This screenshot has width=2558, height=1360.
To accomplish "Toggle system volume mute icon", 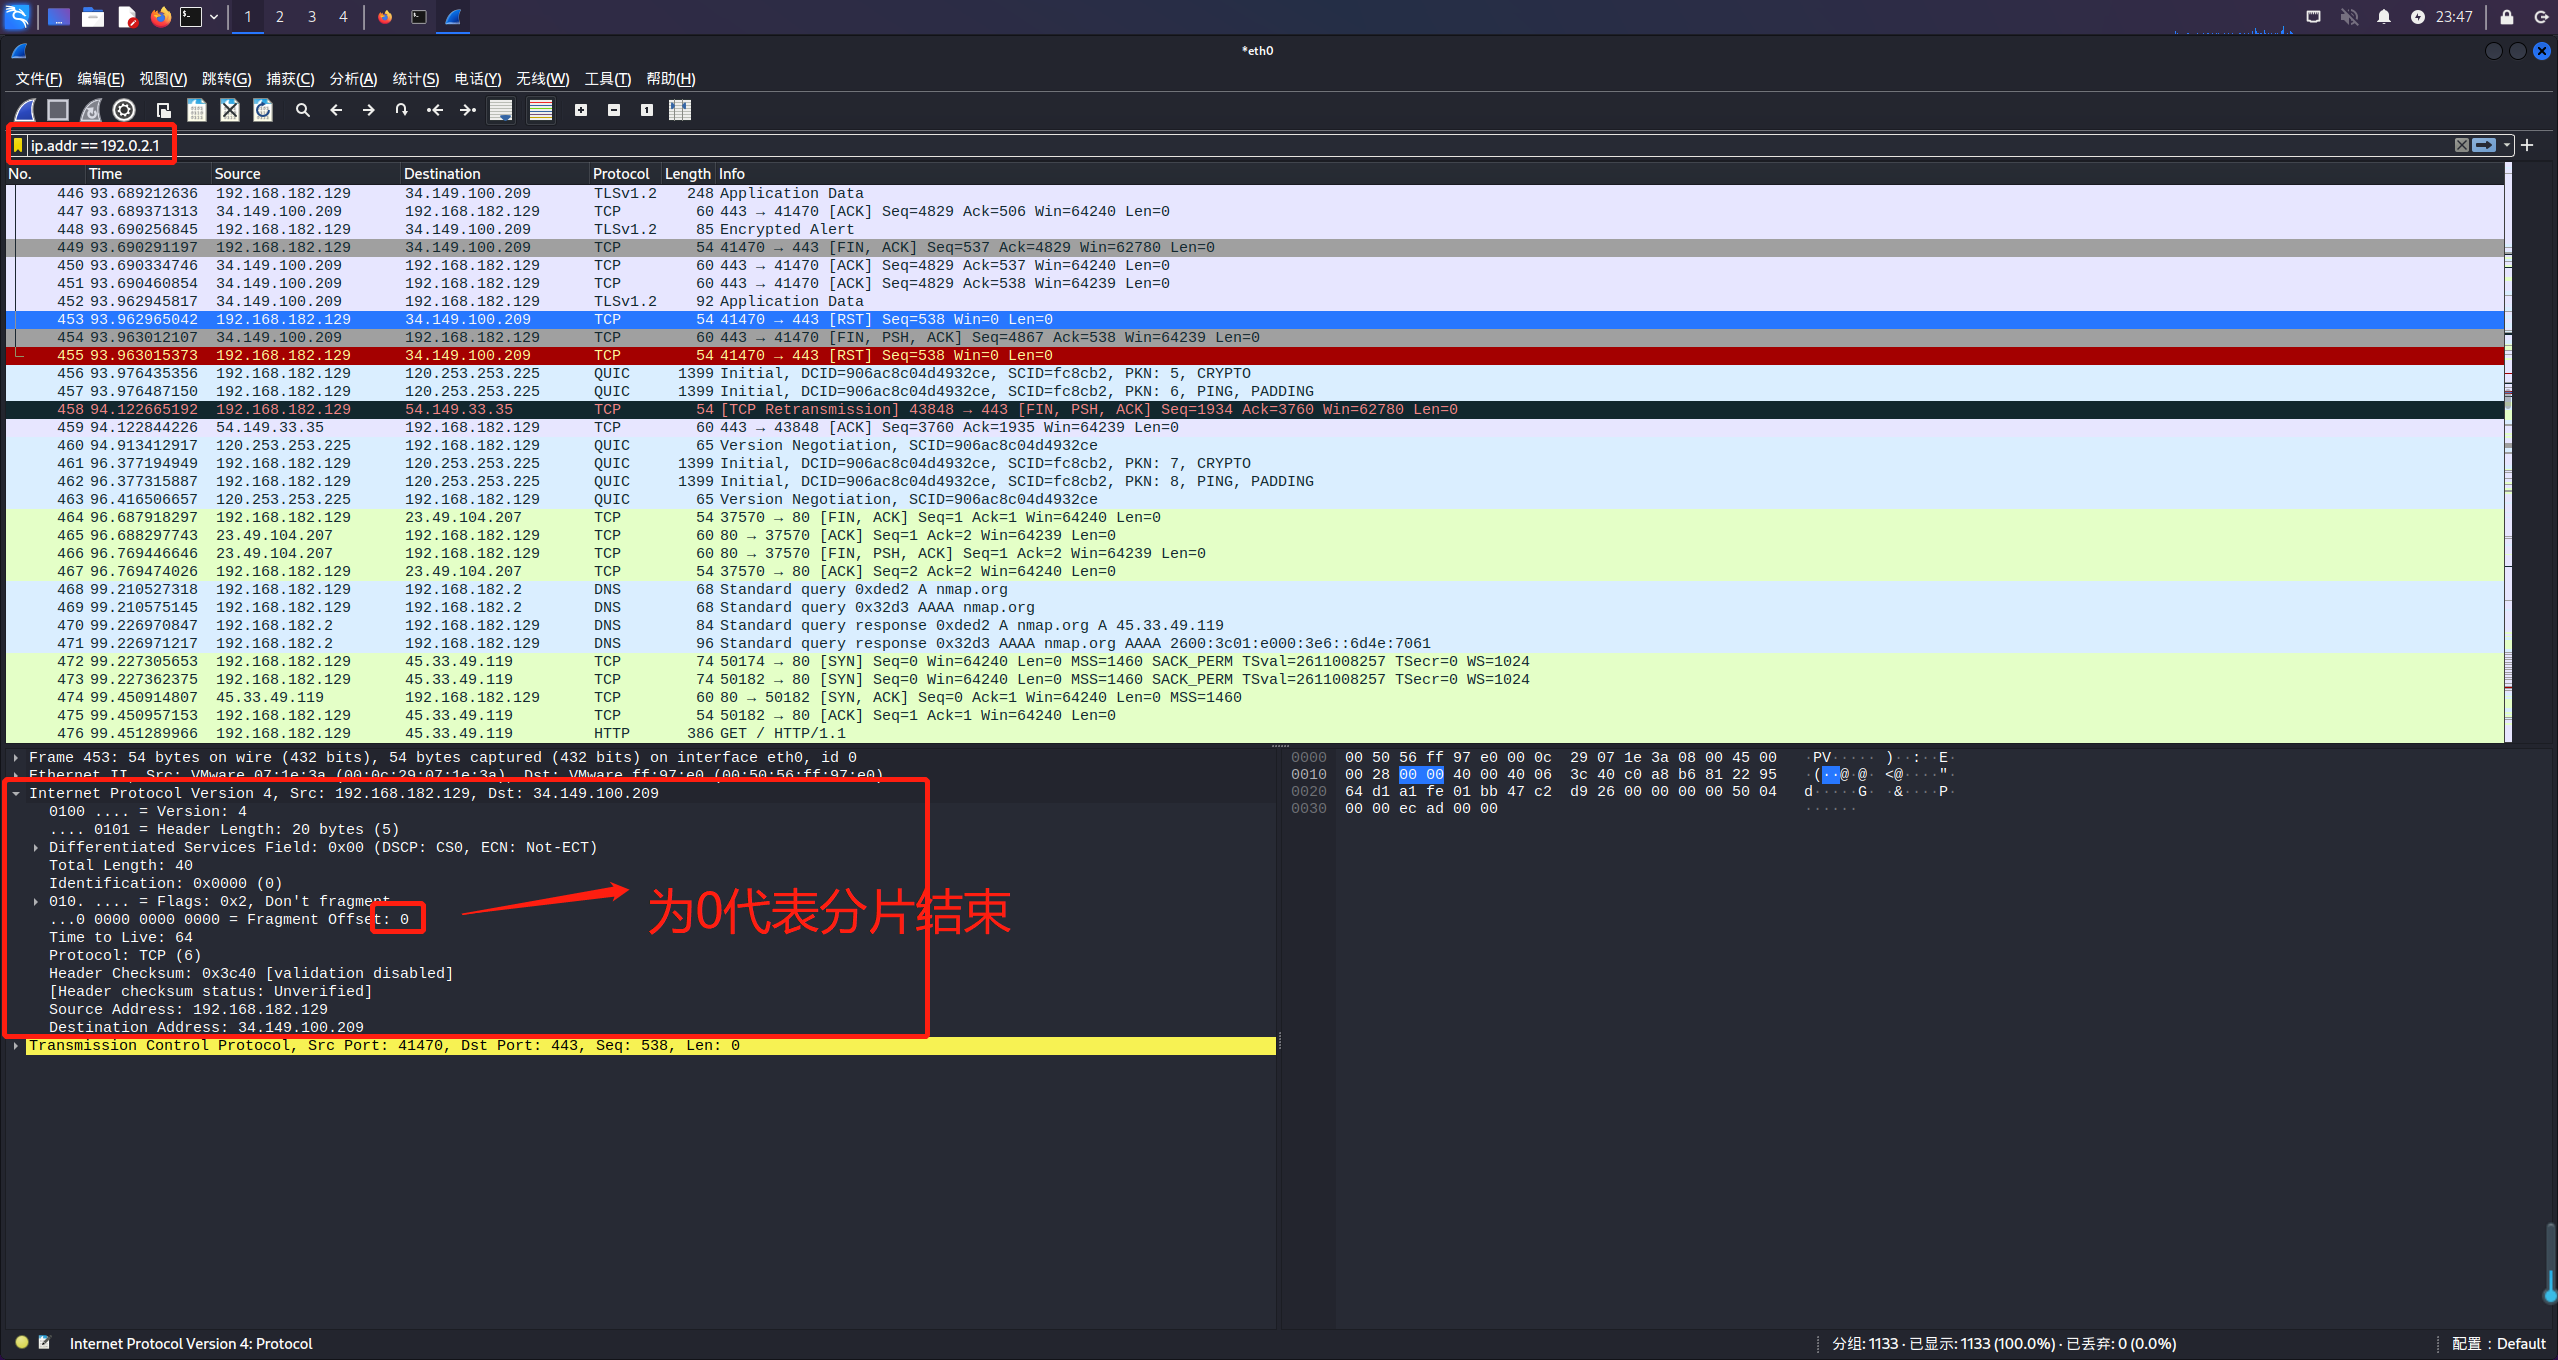I will pyautogui.click(x=2349, y=17).
